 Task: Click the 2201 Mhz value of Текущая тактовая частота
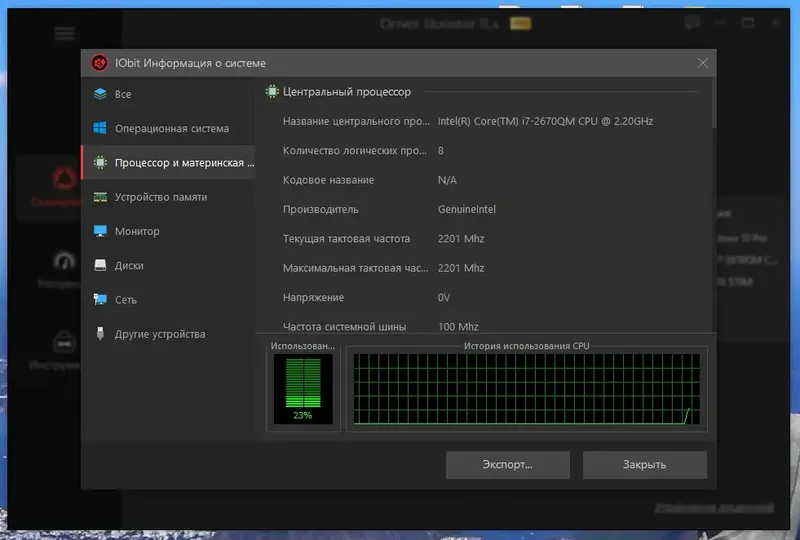[x=461, y=238]
